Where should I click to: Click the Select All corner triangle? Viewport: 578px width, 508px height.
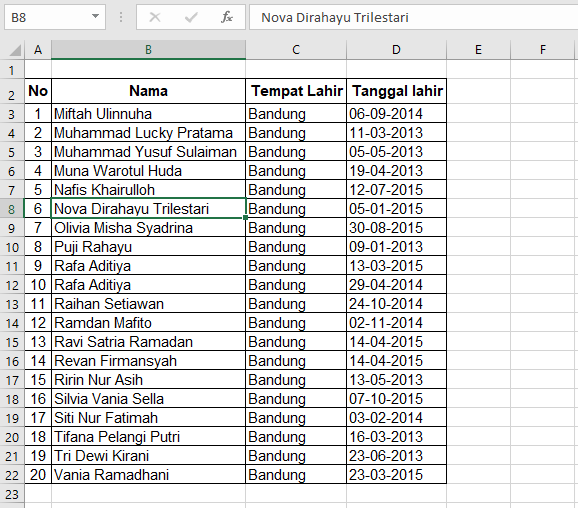15,50
